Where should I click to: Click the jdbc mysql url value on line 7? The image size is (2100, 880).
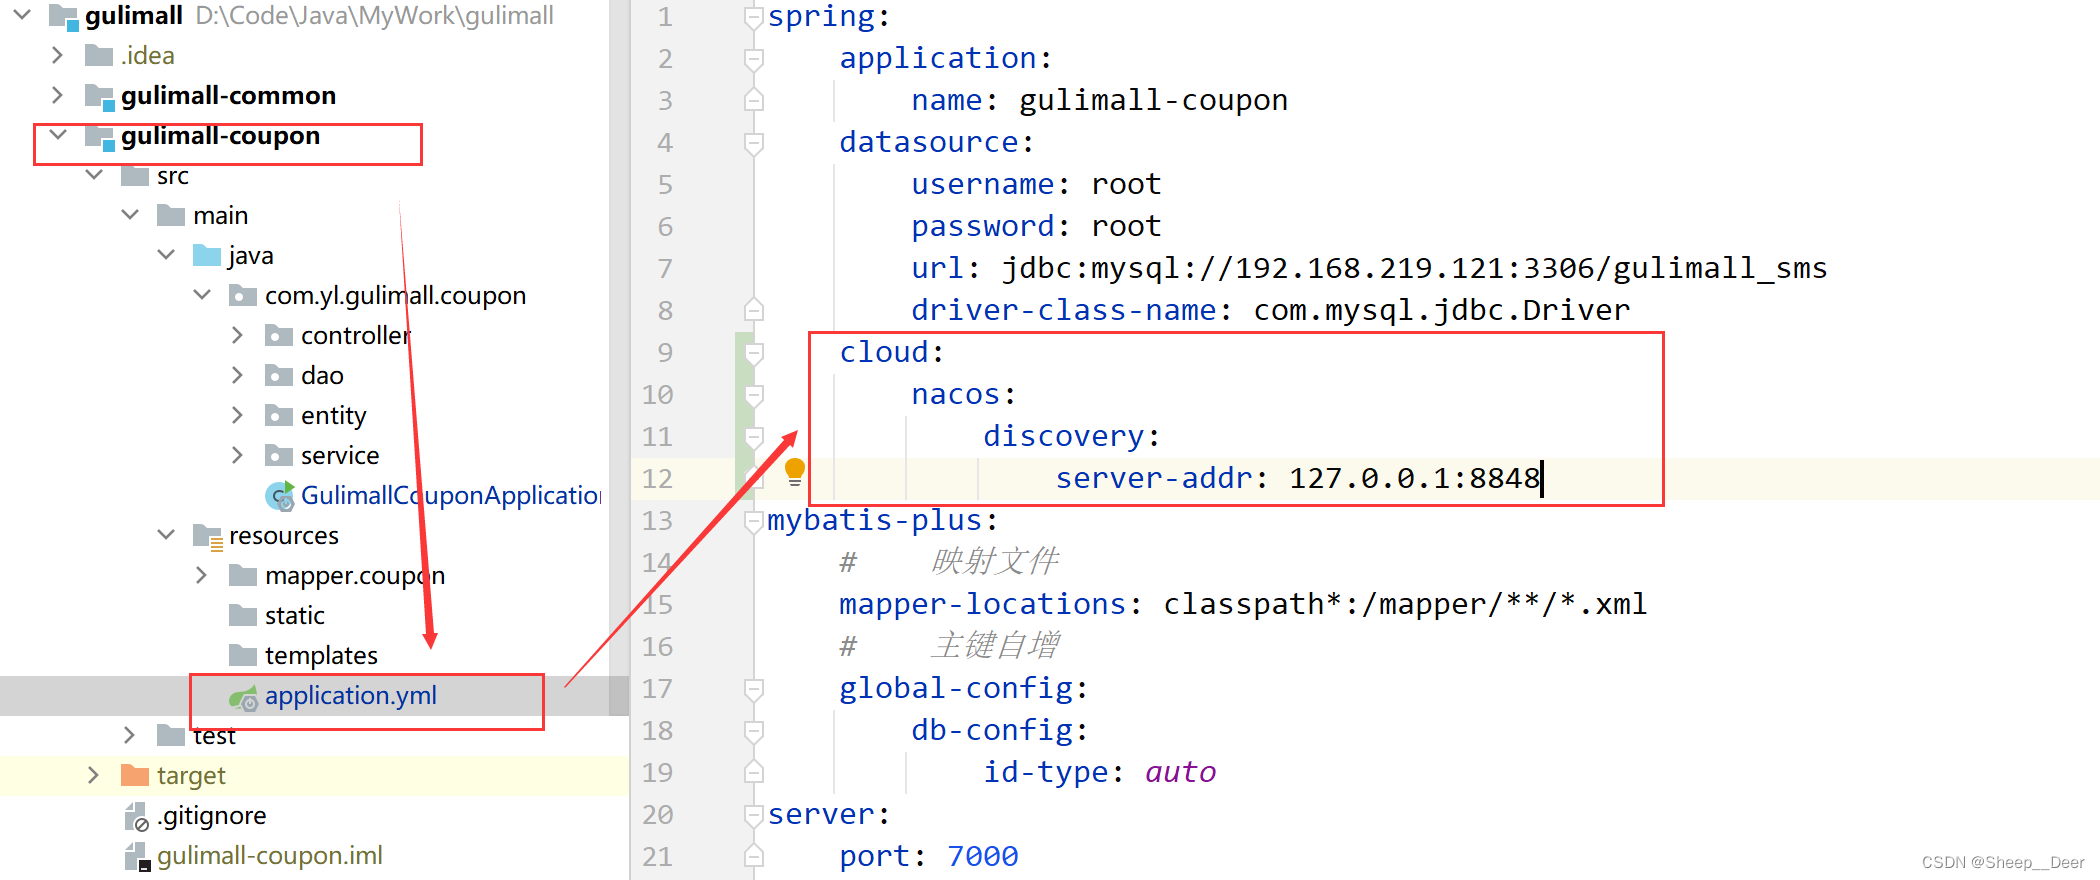[1415, 268]
